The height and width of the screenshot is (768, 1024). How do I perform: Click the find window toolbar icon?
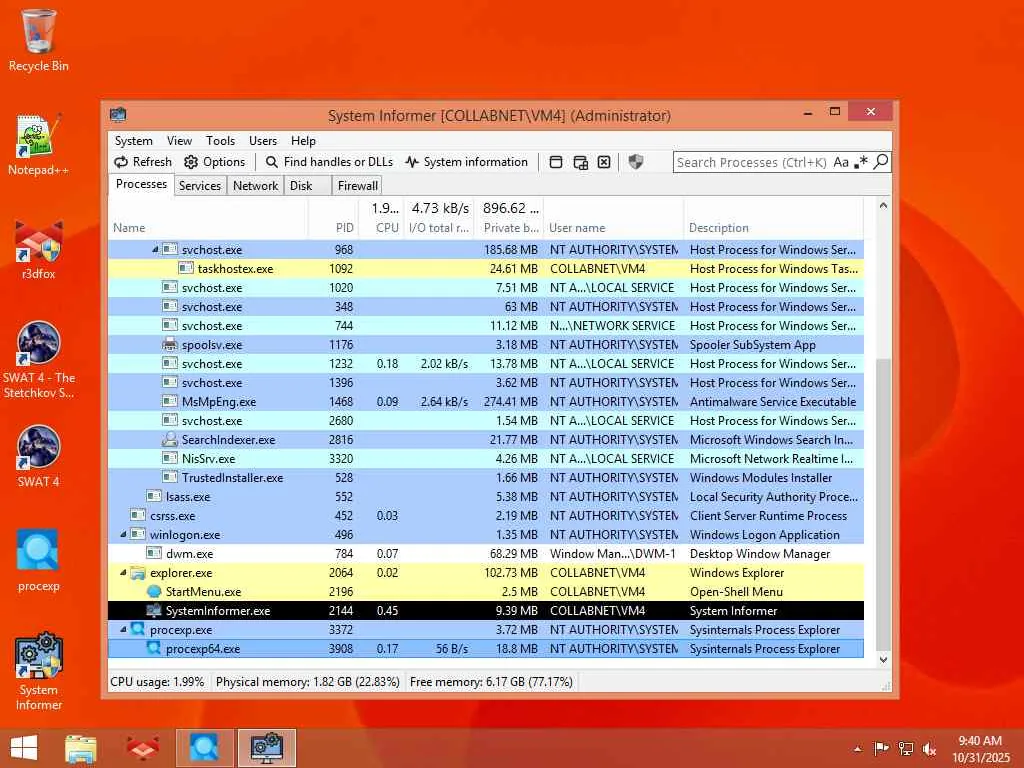pyautogui.click(x=556, y=162)
